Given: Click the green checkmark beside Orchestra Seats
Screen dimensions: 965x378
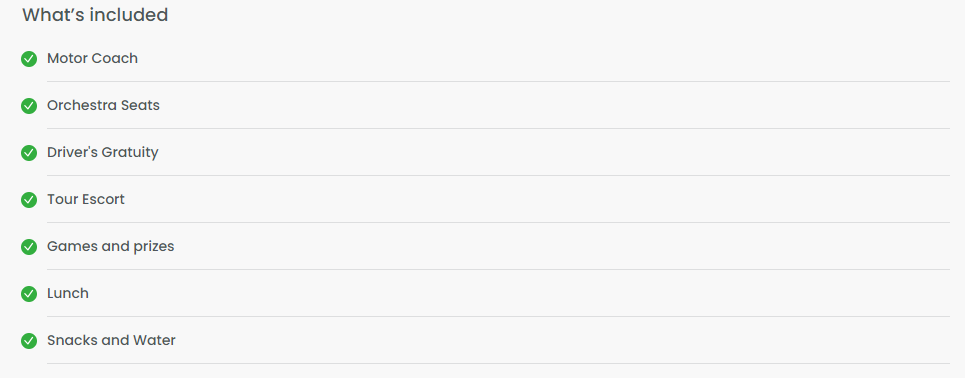Looking at the screenshot, I should tap(29, 106).
